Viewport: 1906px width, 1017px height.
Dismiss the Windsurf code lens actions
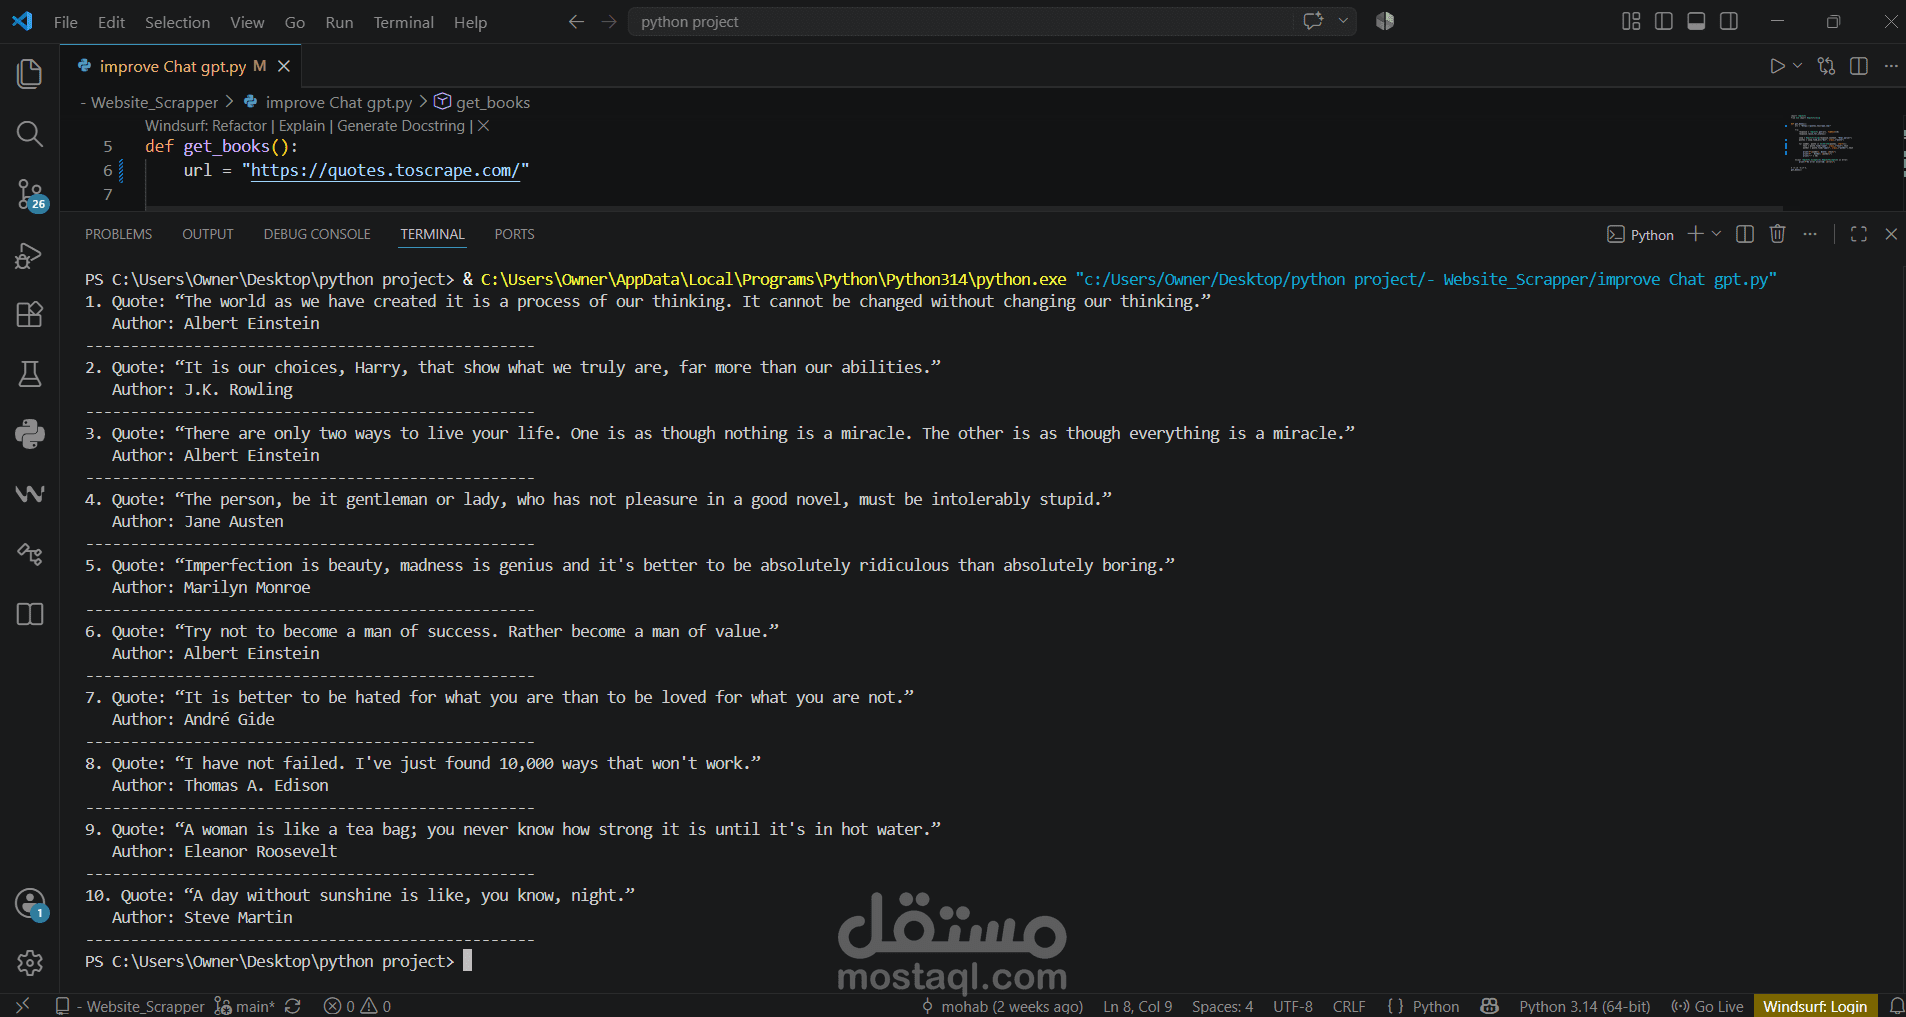tap(484, 126)
